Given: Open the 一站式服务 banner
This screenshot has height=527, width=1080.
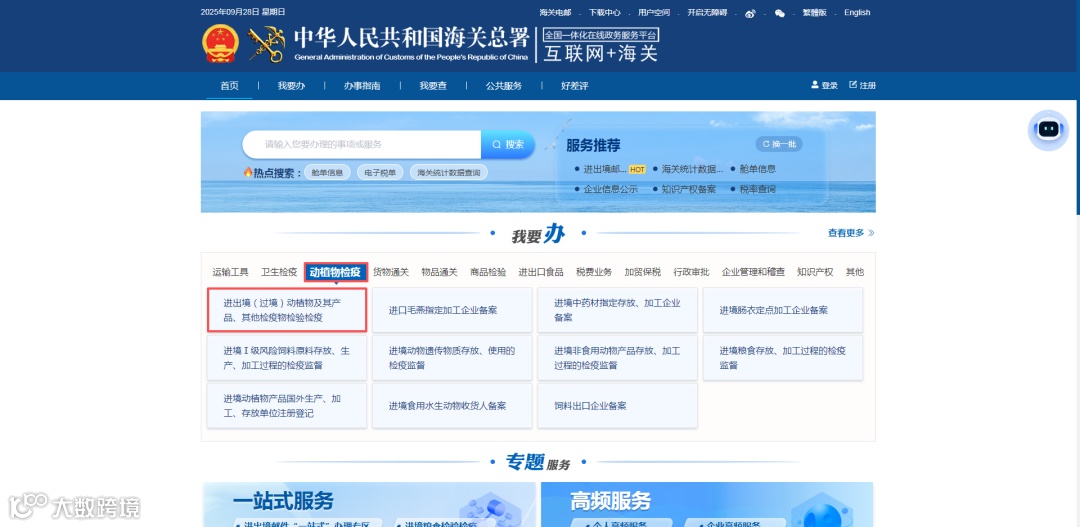Looking at the screenshot, I should (369, 504).
